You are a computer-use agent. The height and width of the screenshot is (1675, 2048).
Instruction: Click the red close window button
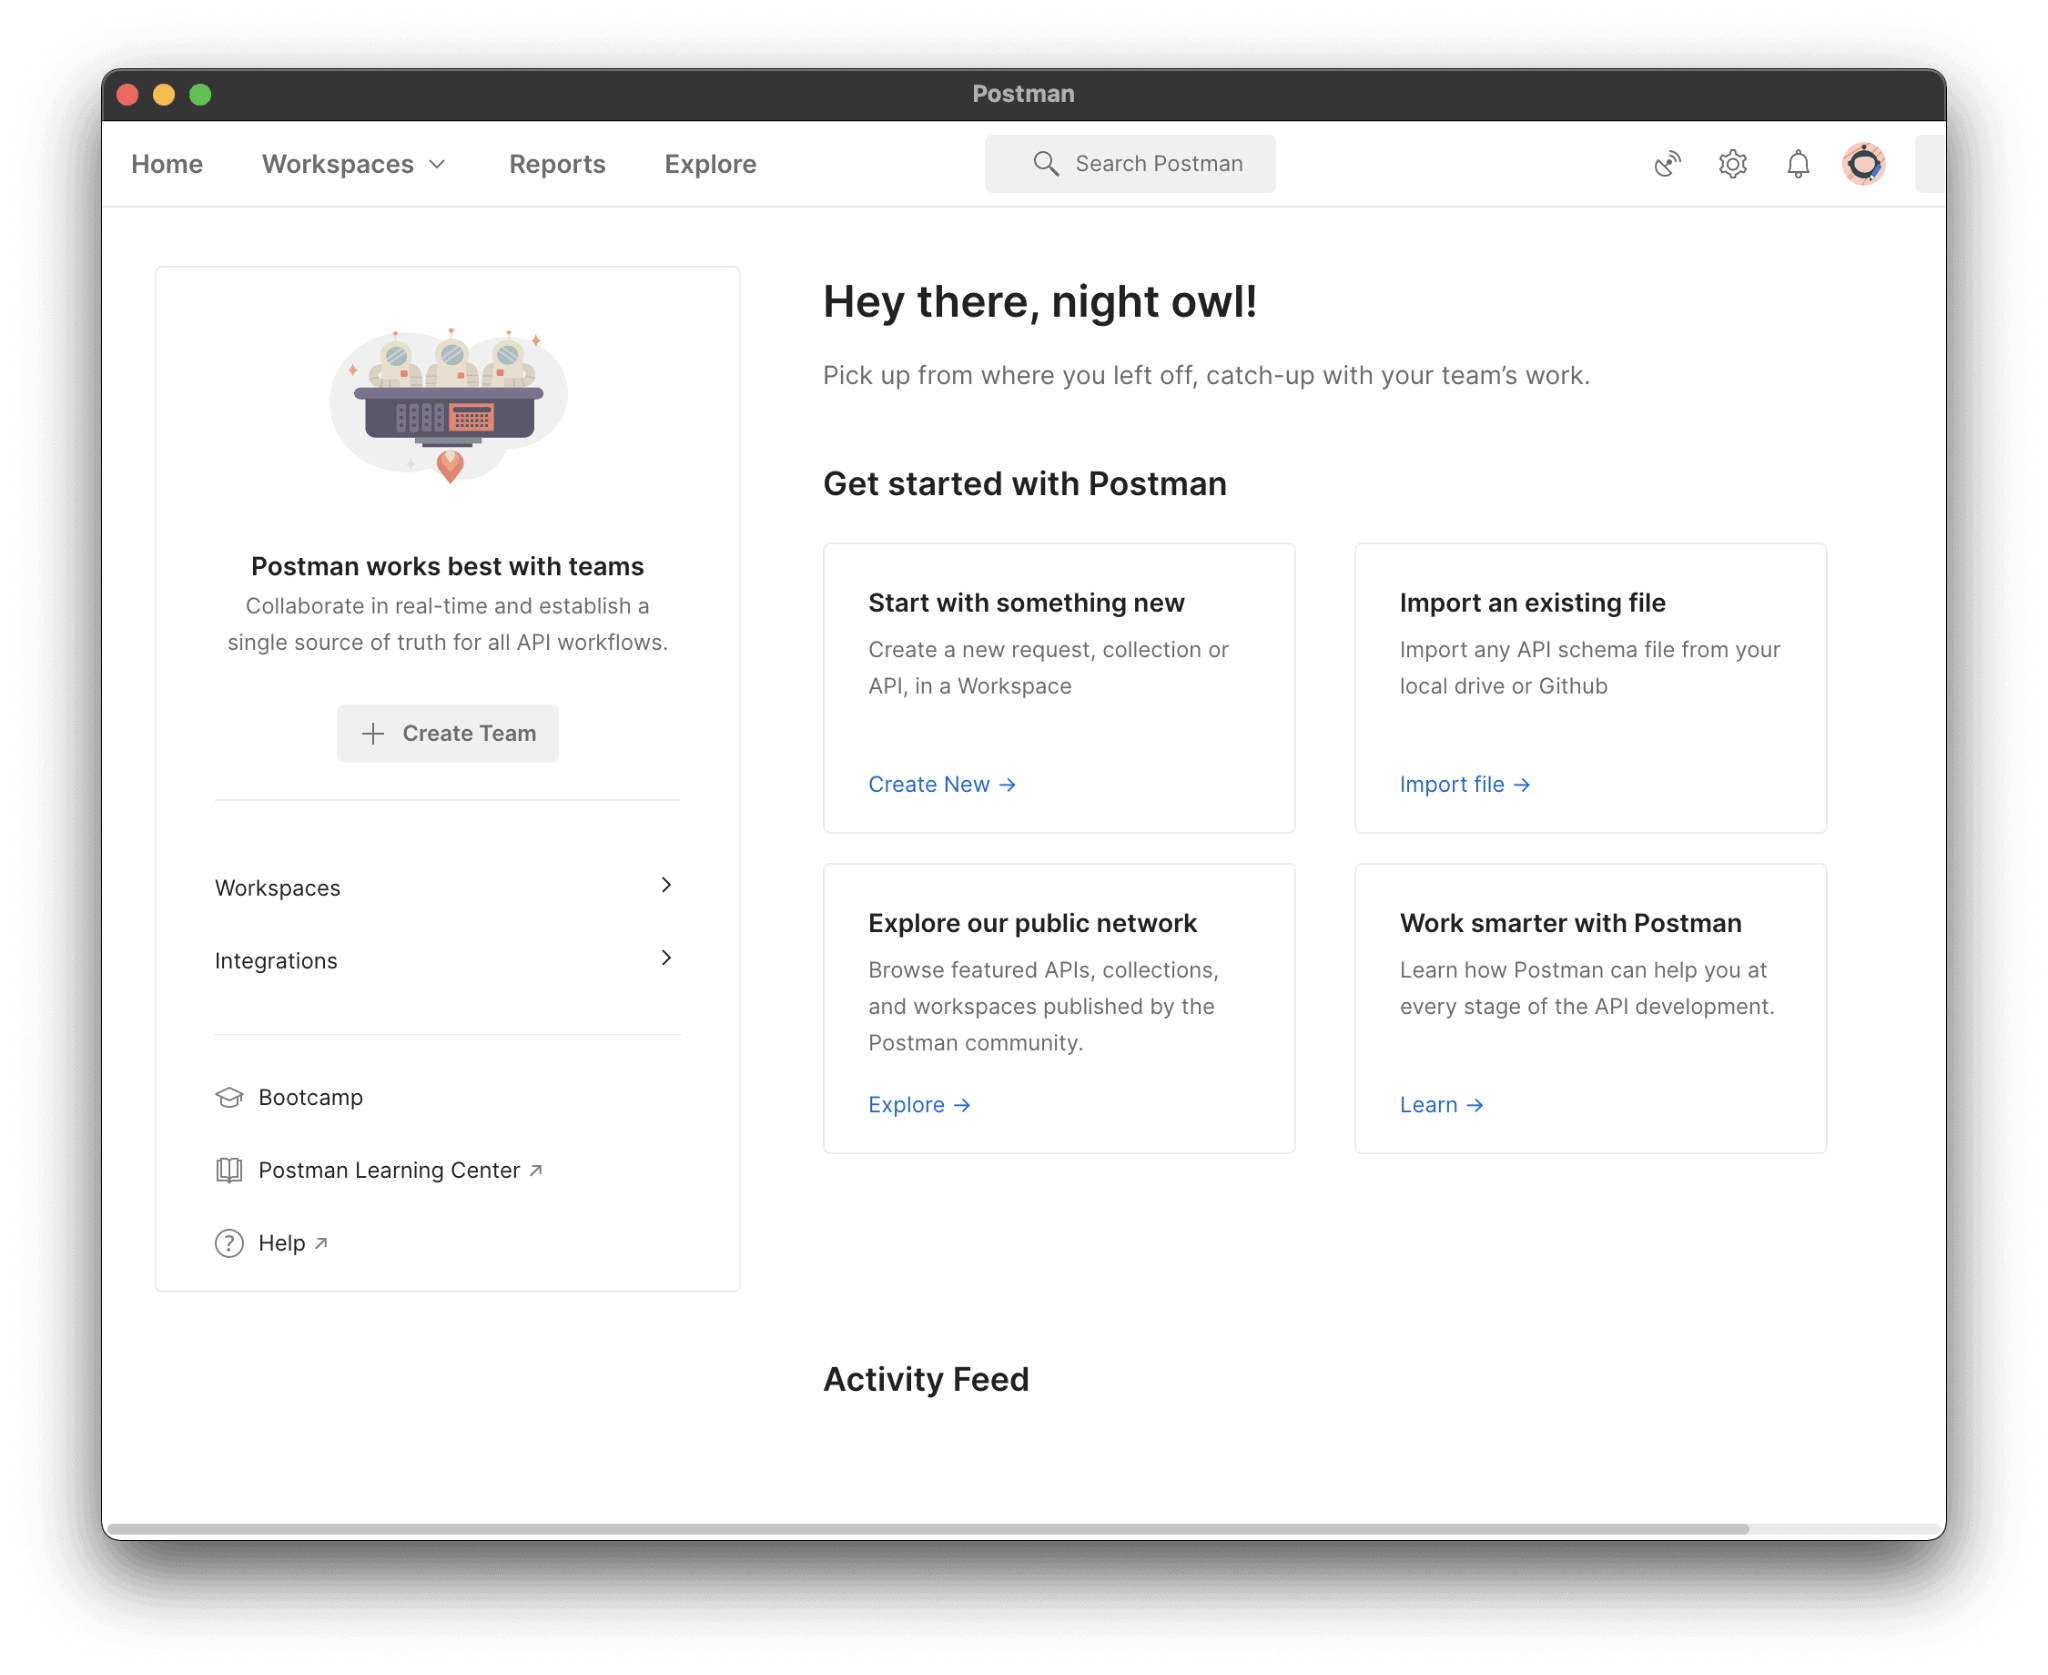tap(128, 95)
